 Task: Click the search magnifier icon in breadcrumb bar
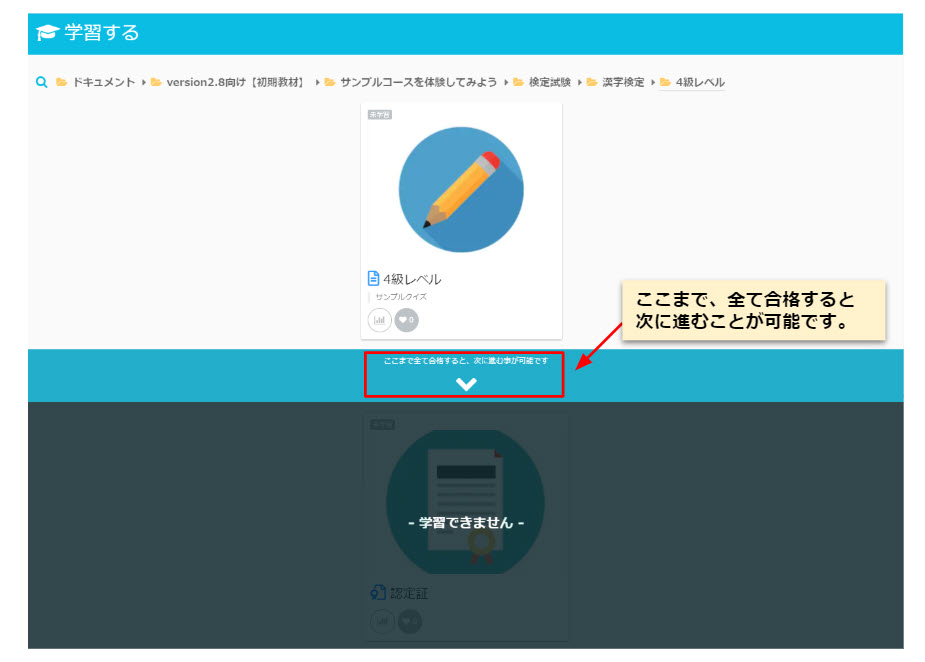click(x=41, y=82)
